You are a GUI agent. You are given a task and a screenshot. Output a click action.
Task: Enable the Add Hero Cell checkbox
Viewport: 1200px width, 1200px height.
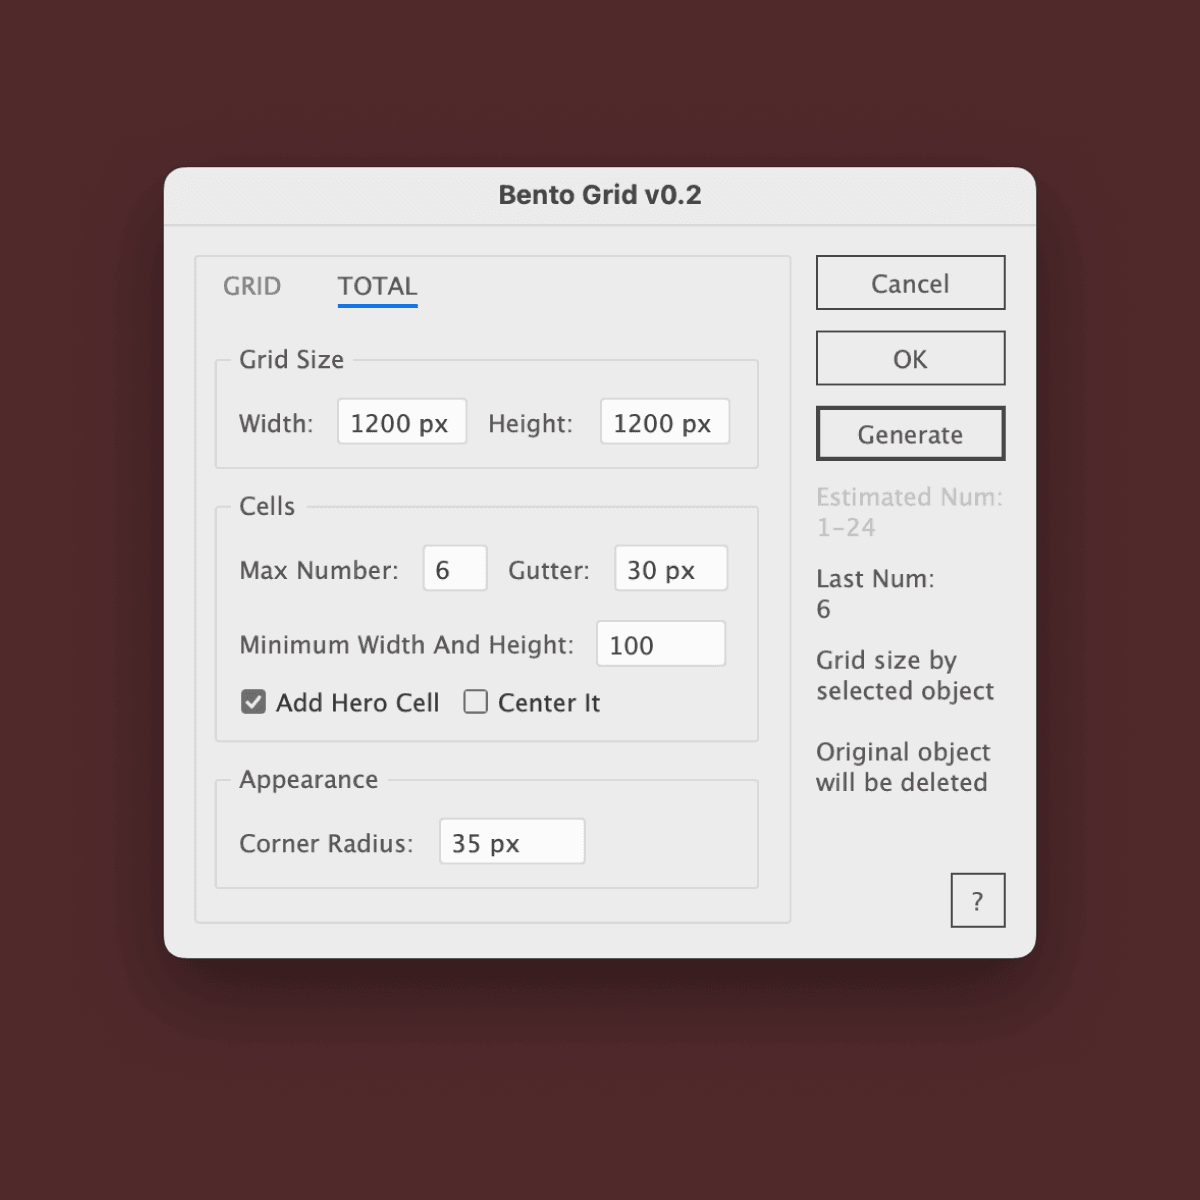pos(253,702)
